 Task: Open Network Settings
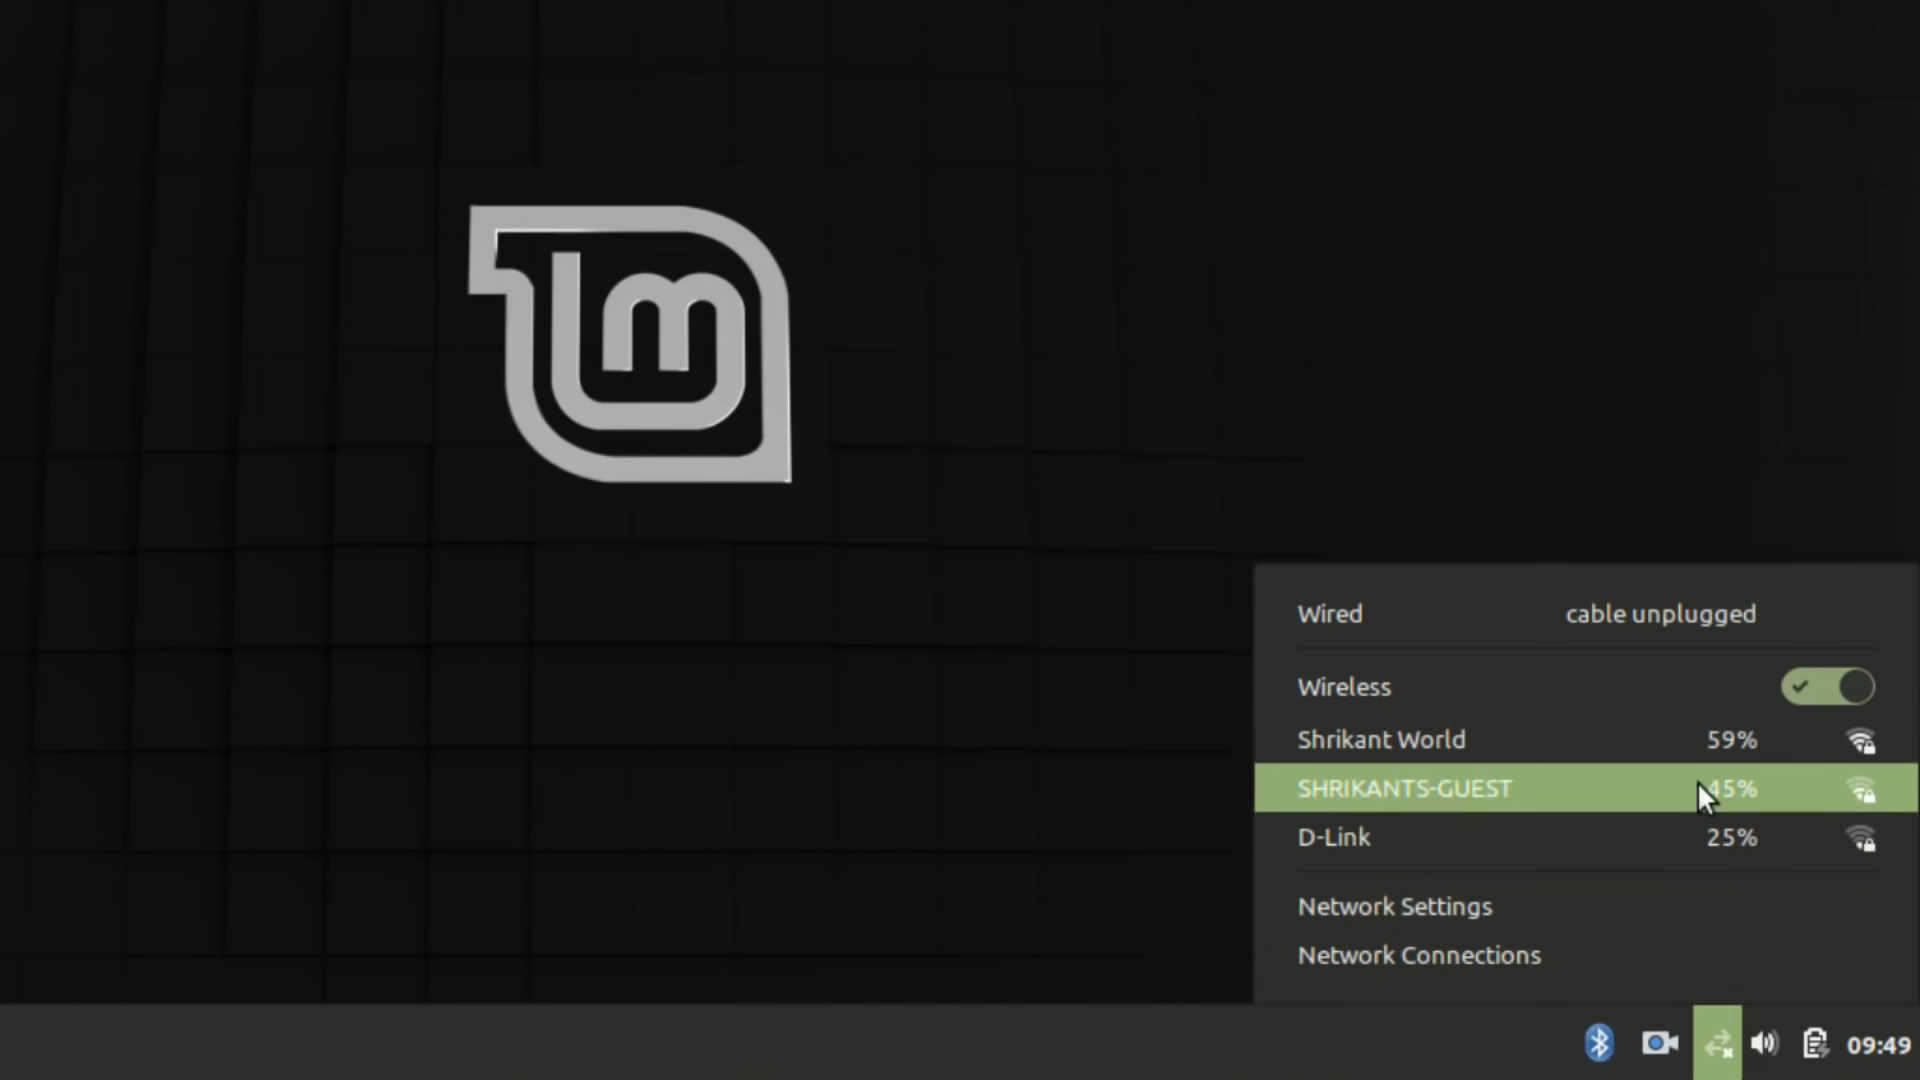click(1394, 907)
